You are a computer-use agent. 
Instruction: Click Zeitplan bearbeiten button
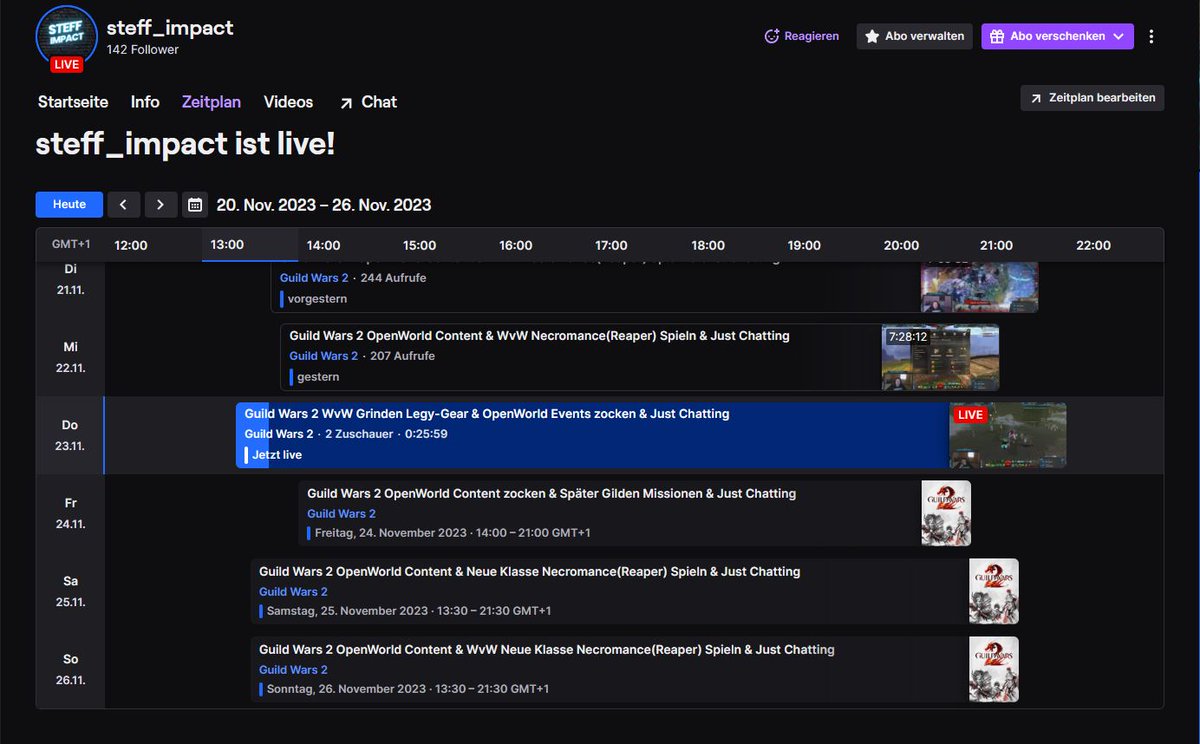(x=1092, y=98)
